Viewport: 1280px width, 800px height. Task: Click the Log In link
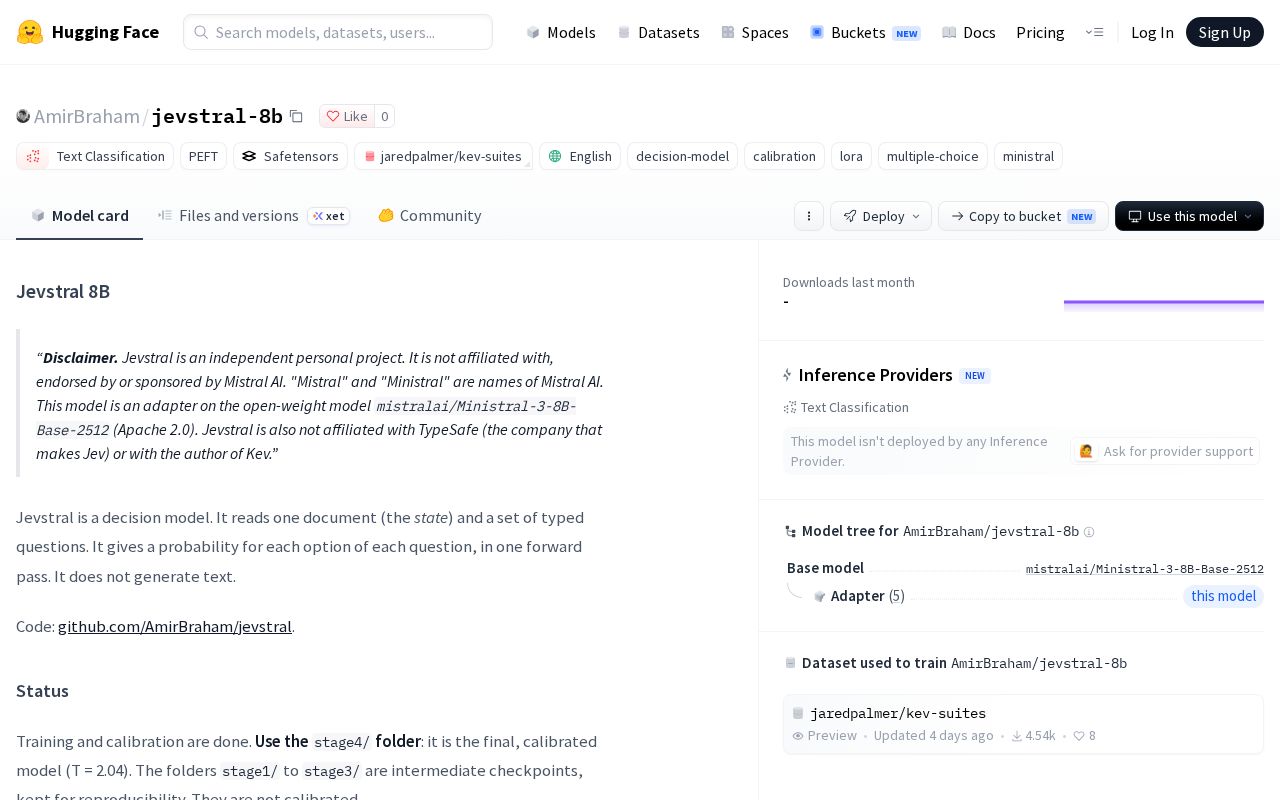[1152, 32]
